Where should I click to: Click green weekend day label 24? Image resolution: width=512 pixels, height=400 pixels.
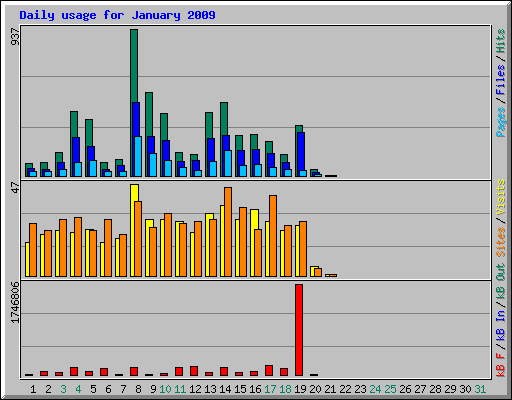pyautogui.click(x=375, y=389)
